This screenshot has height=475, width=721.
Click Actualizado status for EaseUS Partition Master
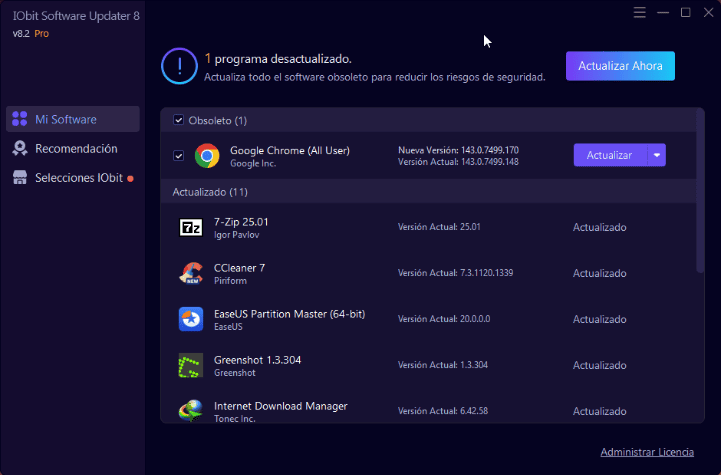600,319
